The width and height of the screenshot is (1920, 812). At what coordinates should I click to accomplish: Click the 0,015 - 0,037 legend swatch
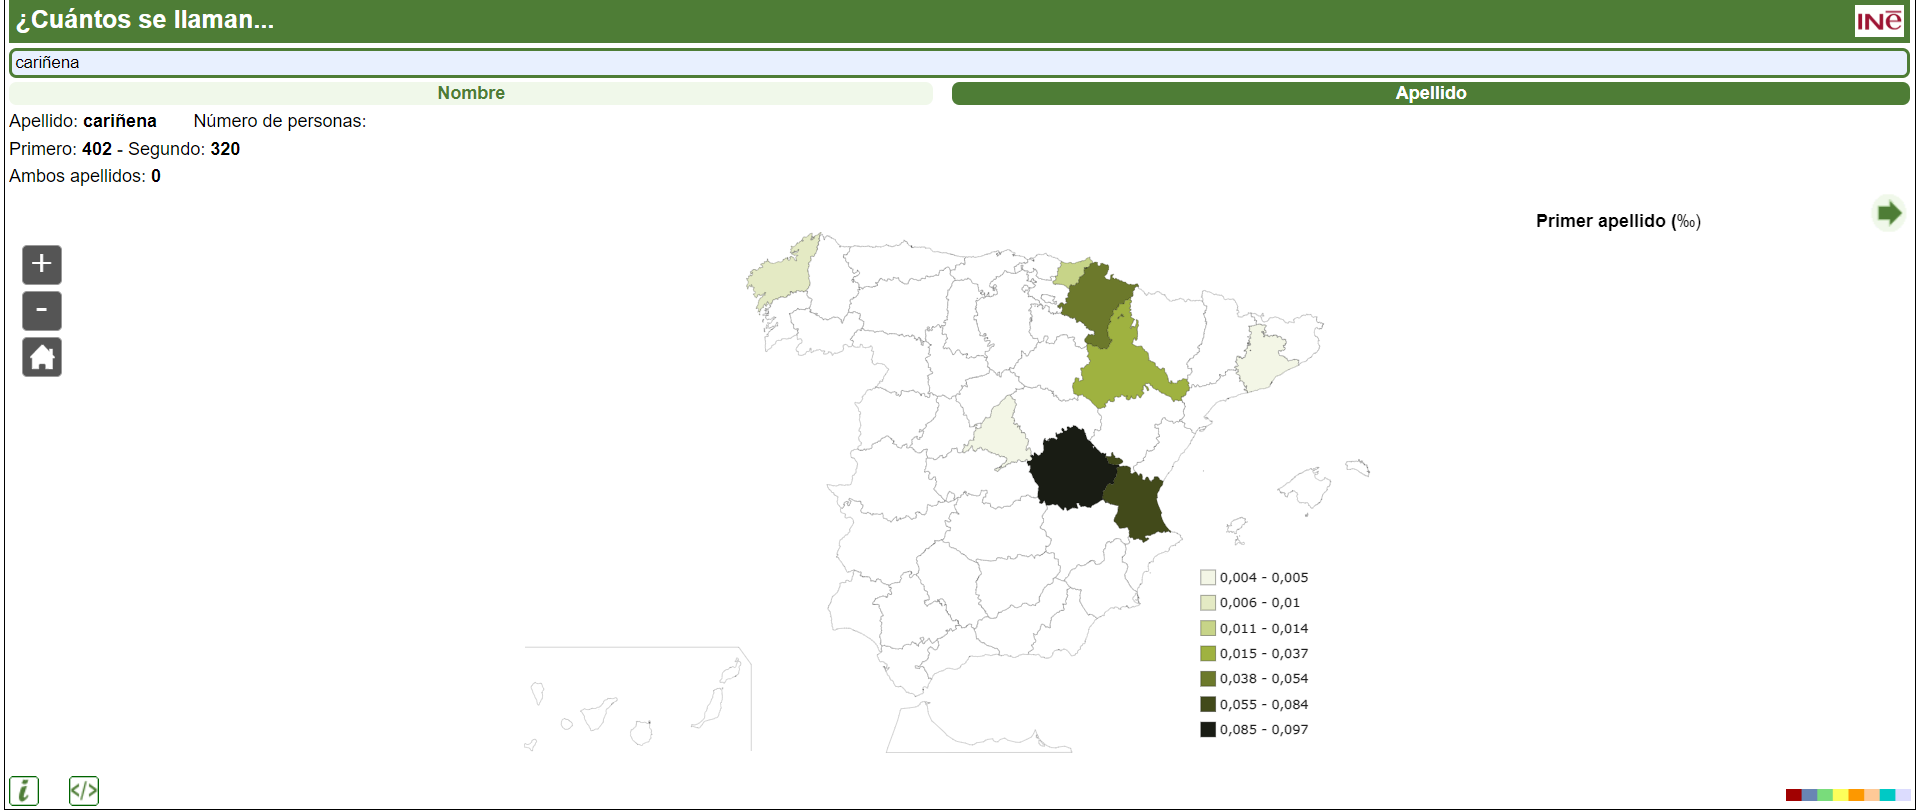[x=1208, y=654]
